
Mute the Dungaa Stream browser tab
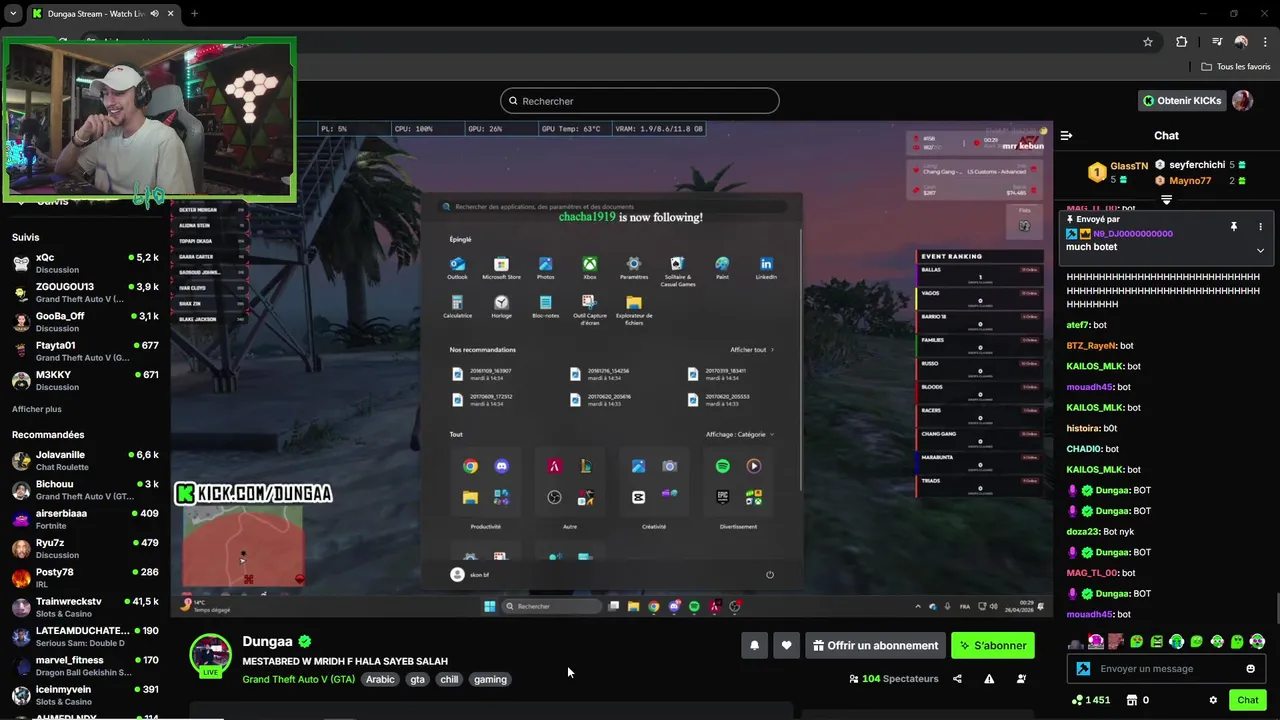(x=154, y=14)
